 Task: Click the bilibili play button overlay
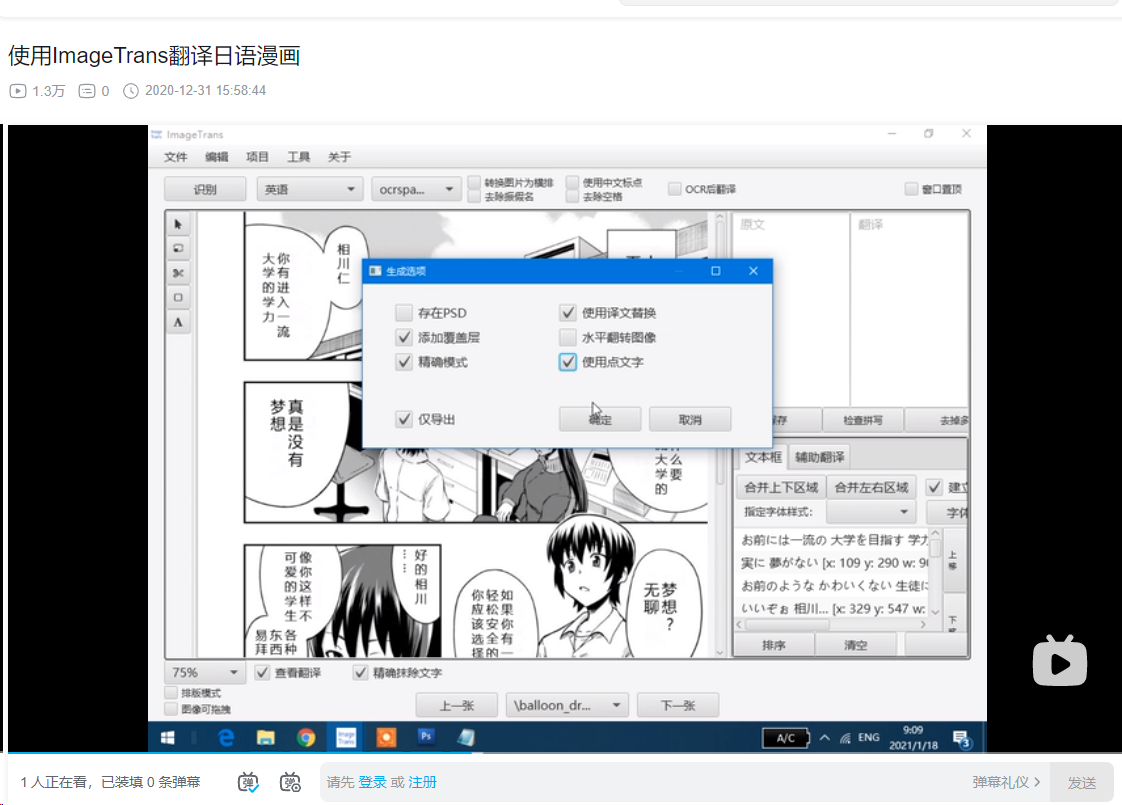pyautogui.click(x=1060, y=661)
